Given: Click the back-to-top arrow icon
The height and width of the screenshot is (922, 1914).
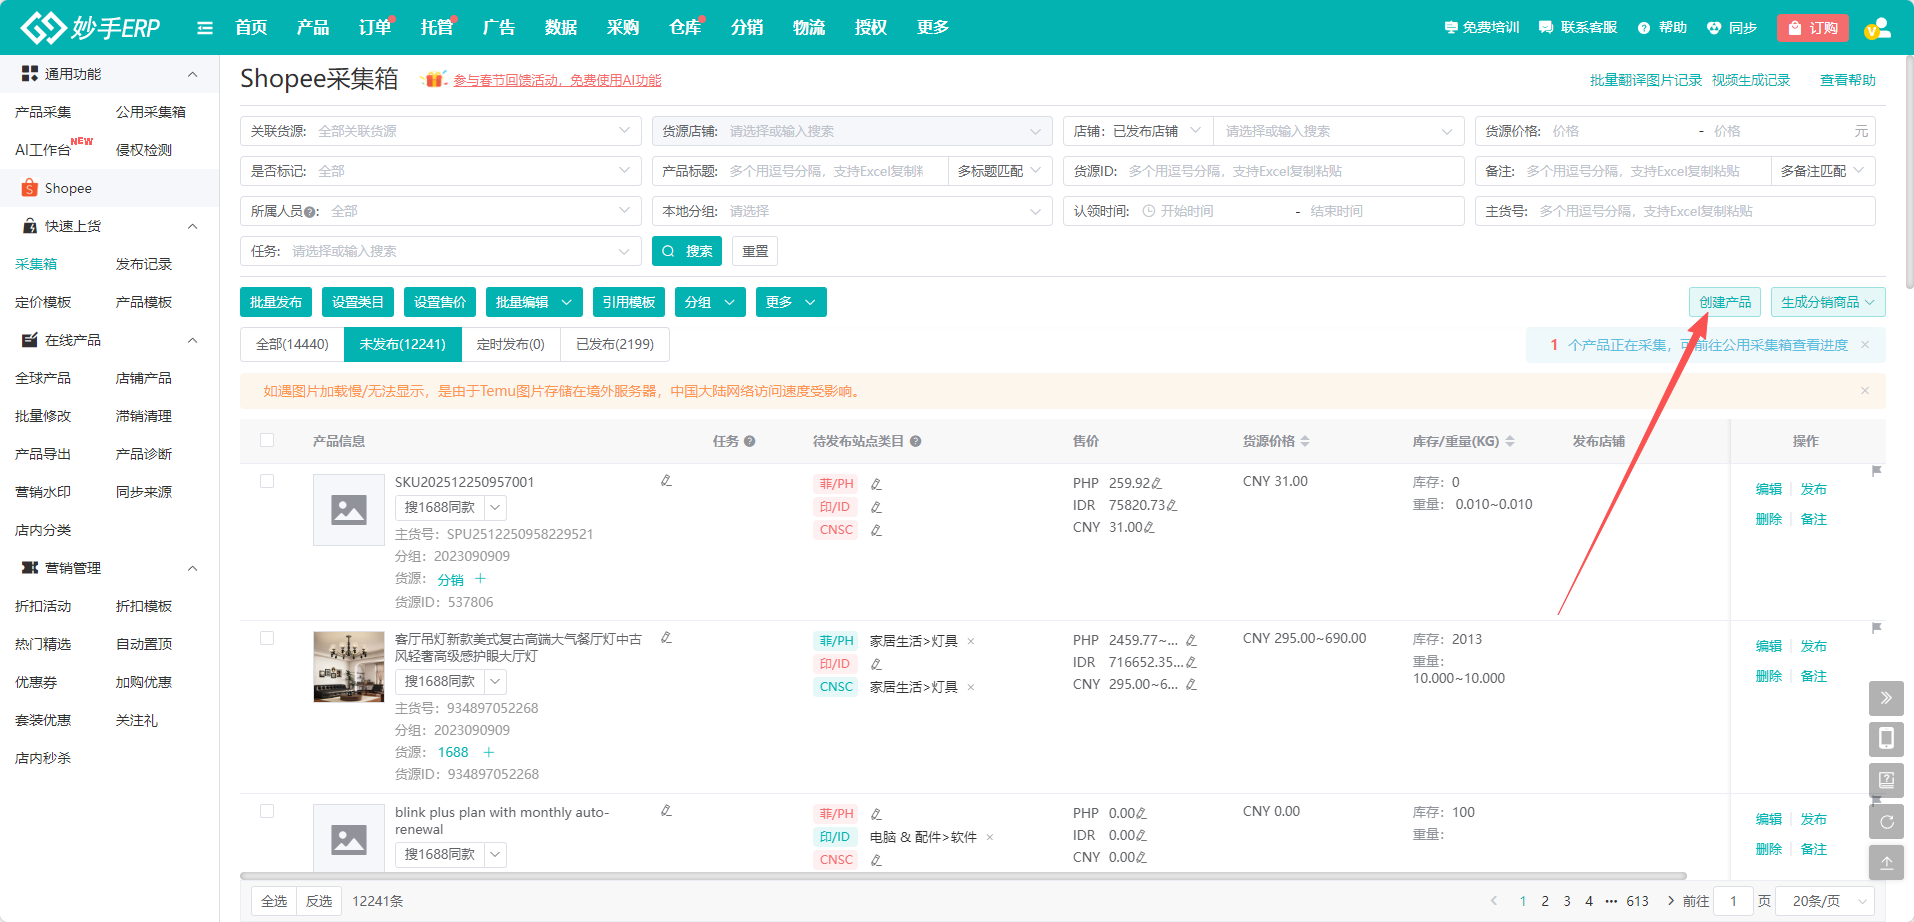Looking at the screenshot, I should click(x=1886, y=862).
